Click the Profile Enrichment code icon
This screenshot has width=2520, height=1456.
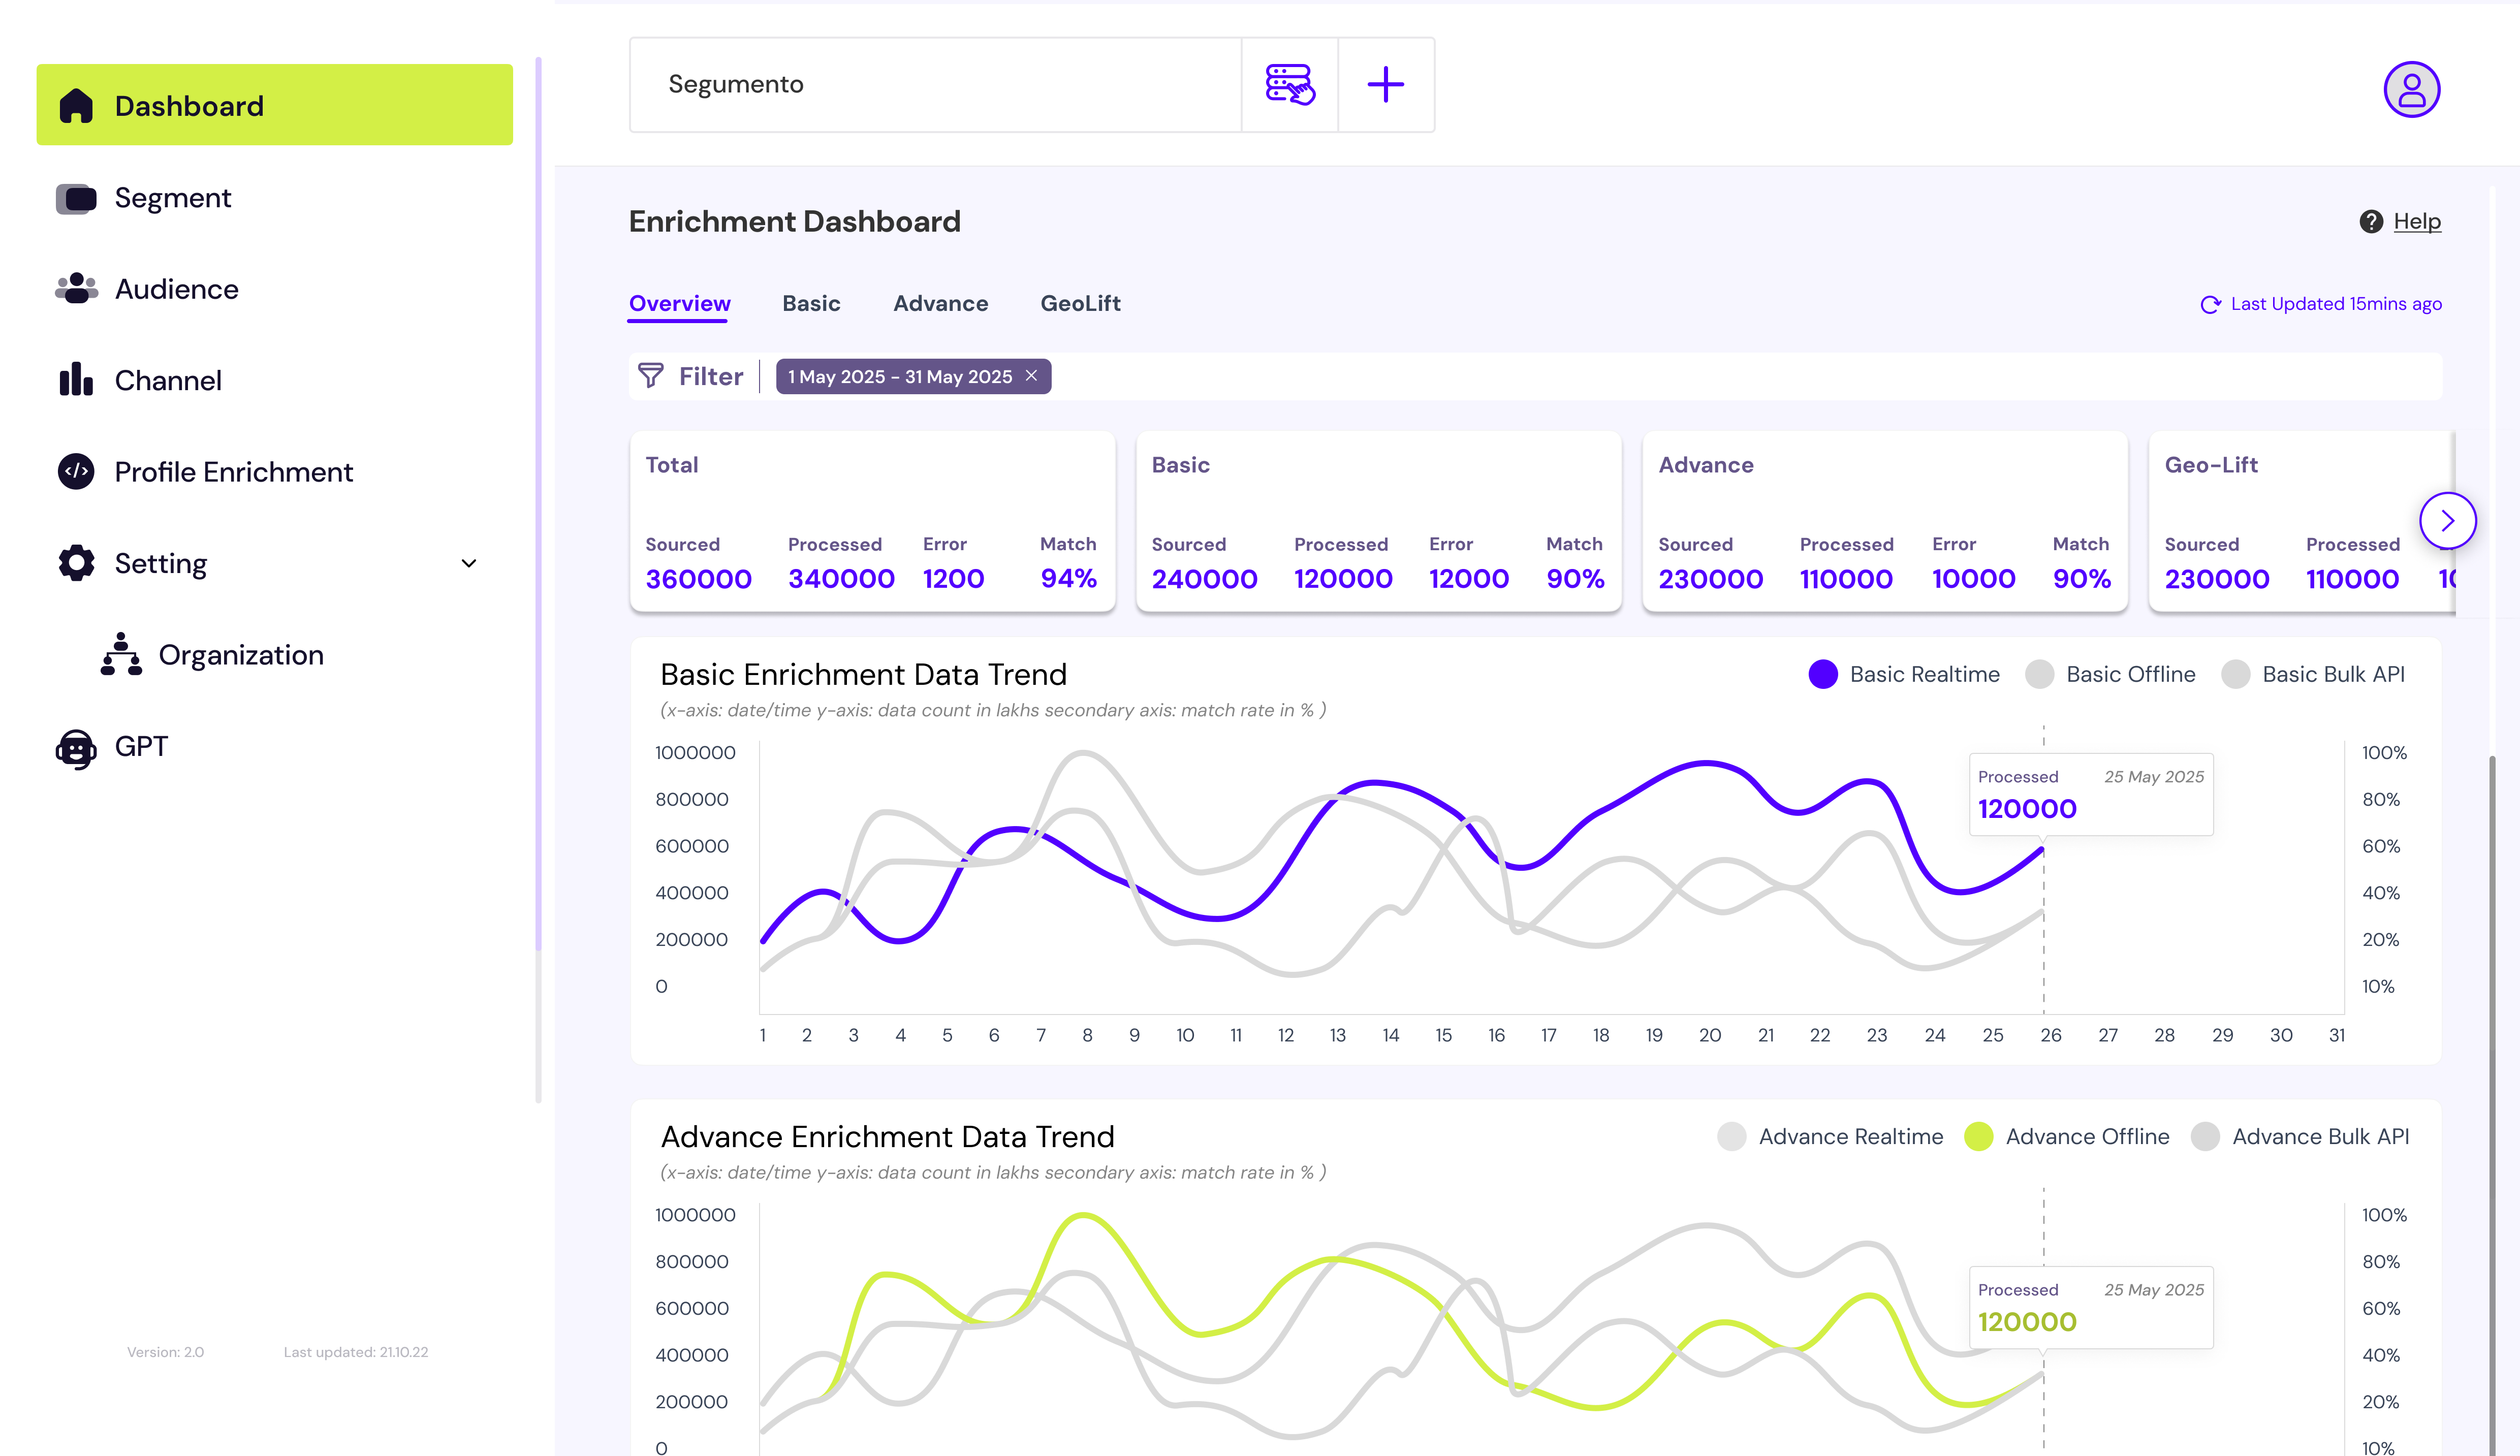[76, 471]
